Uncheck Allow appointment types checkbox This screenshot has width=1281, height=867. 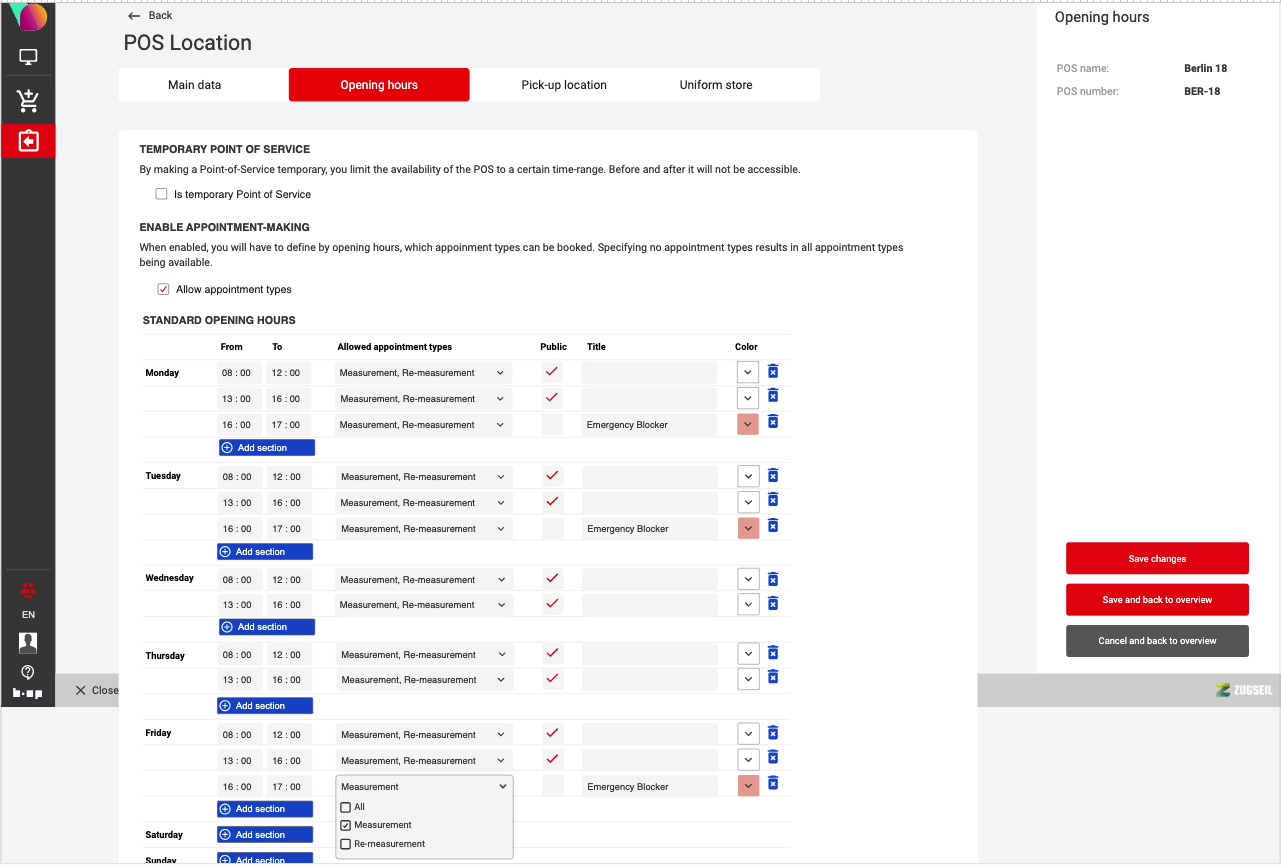163,290
